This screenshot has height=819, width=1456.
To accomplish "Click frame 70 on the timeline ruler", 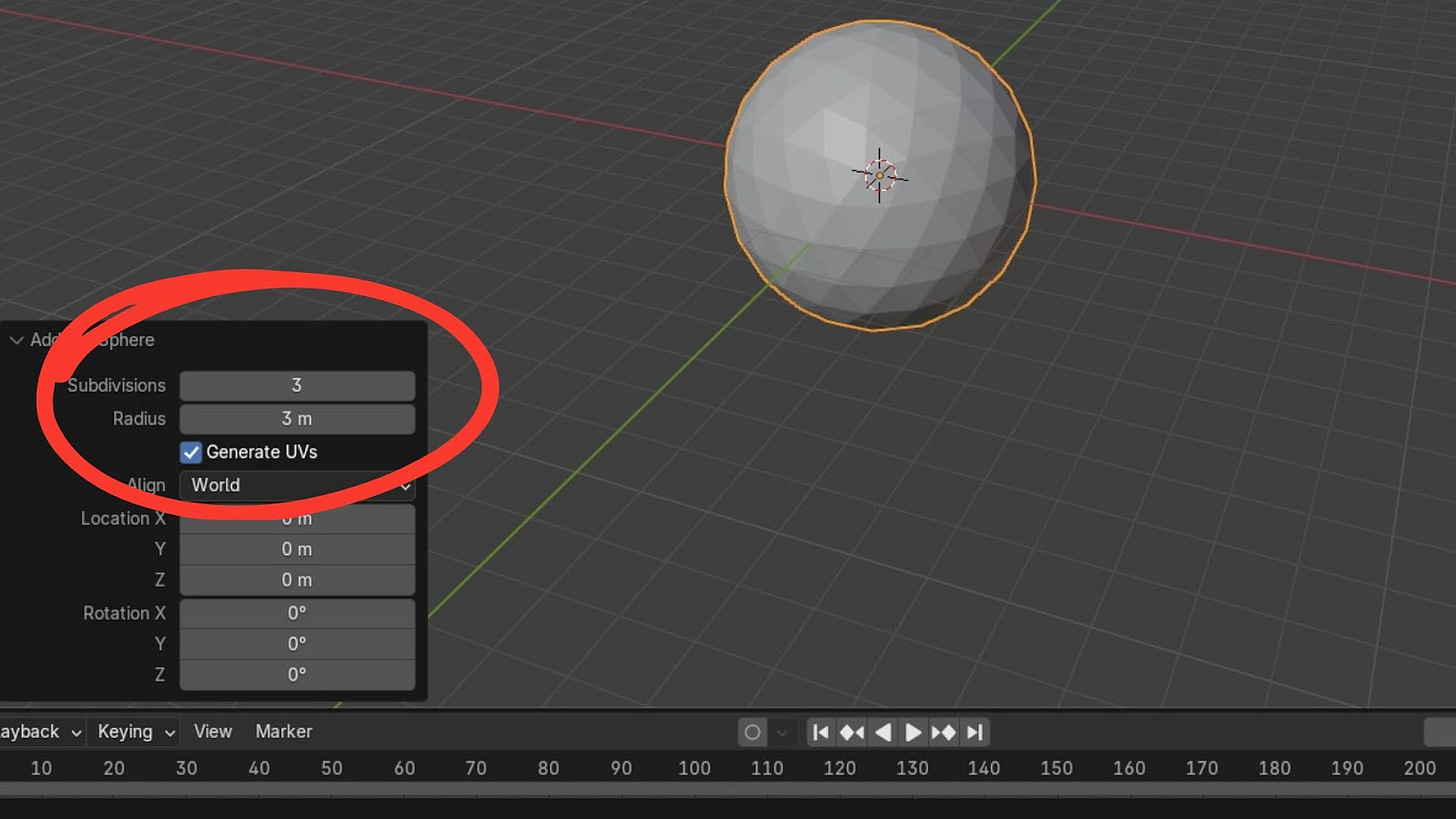I will (x=476, y=768).
